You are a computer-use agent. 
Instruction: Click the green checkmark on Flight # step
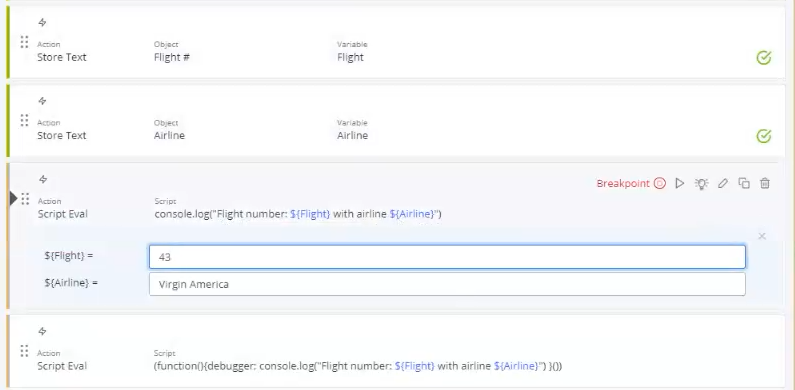coord(764,58)
